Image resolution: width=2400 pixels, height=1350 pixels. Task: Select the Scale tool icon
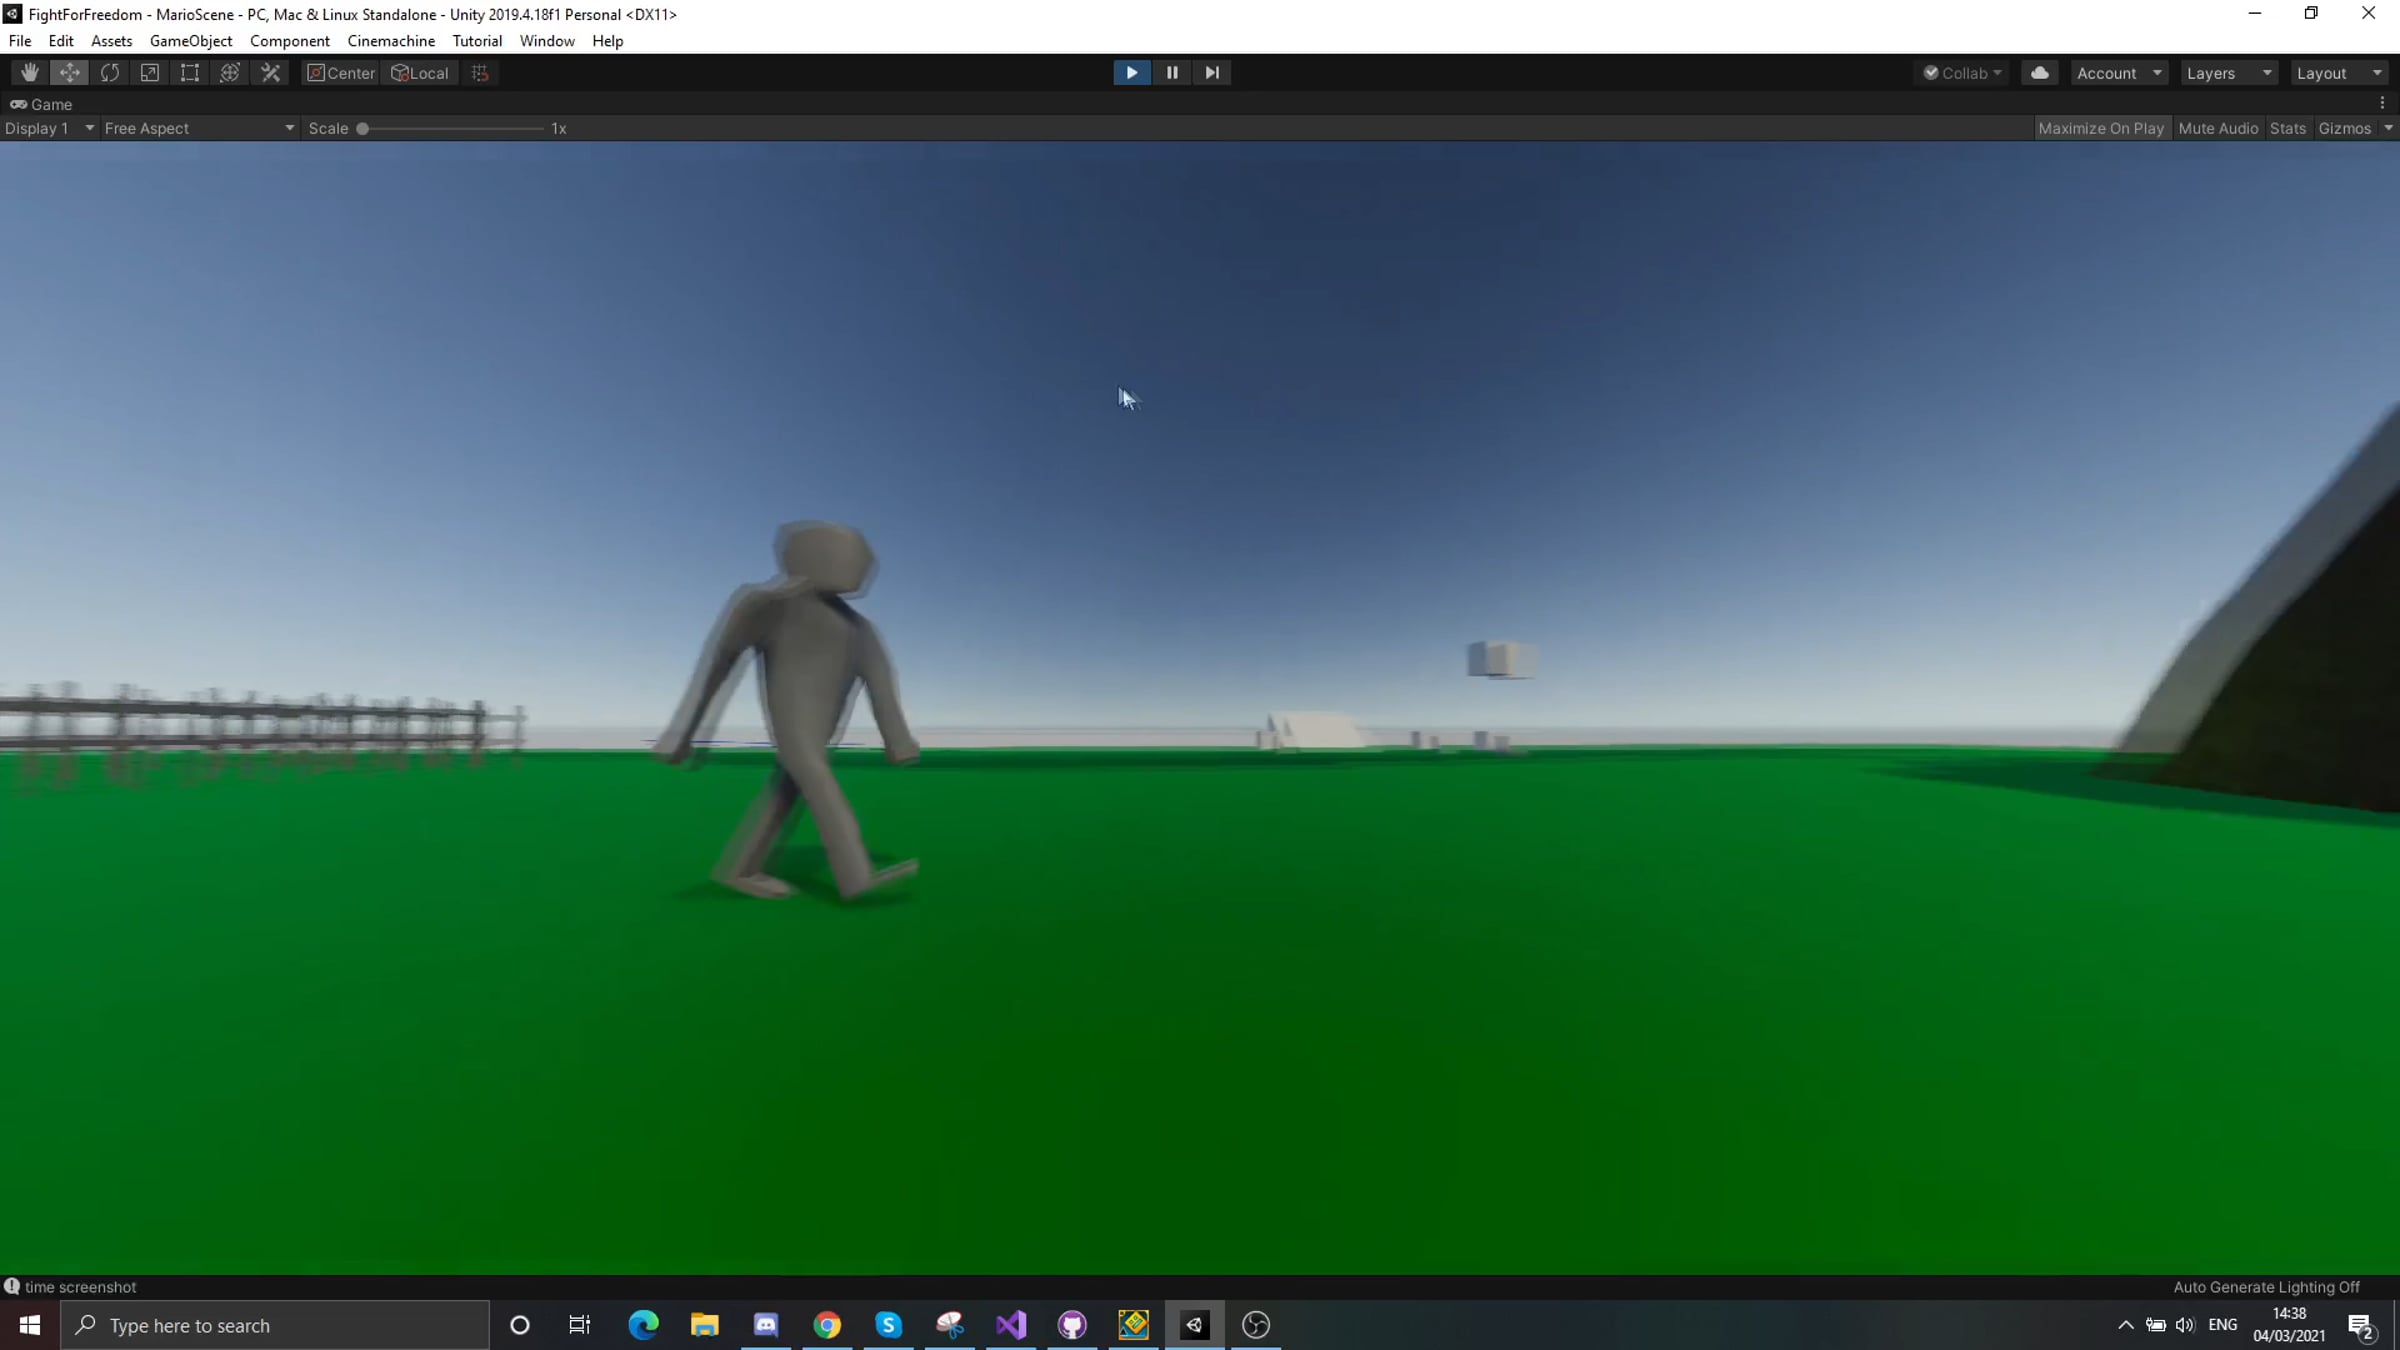pos(150,73)
